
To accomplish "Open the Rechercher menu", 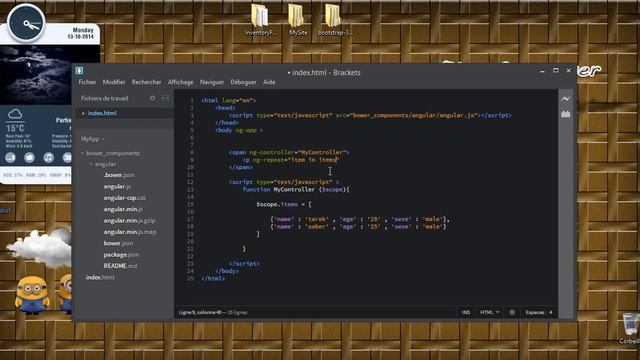I will (146, 82).
